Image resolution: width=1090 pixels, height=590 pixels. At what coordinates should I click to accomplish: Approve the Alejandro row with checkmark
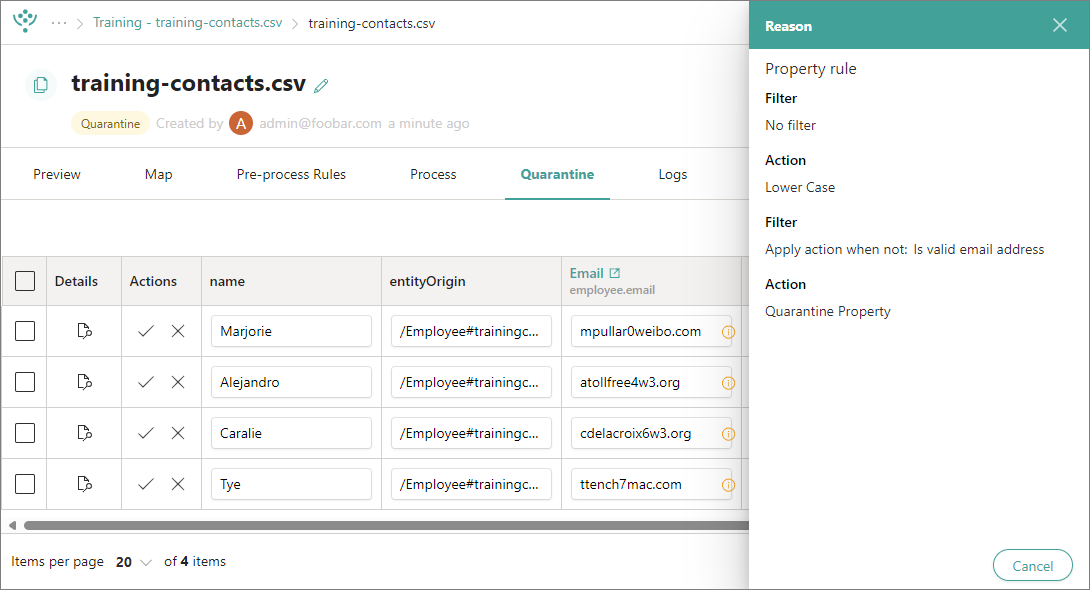[x=146, y=382]
